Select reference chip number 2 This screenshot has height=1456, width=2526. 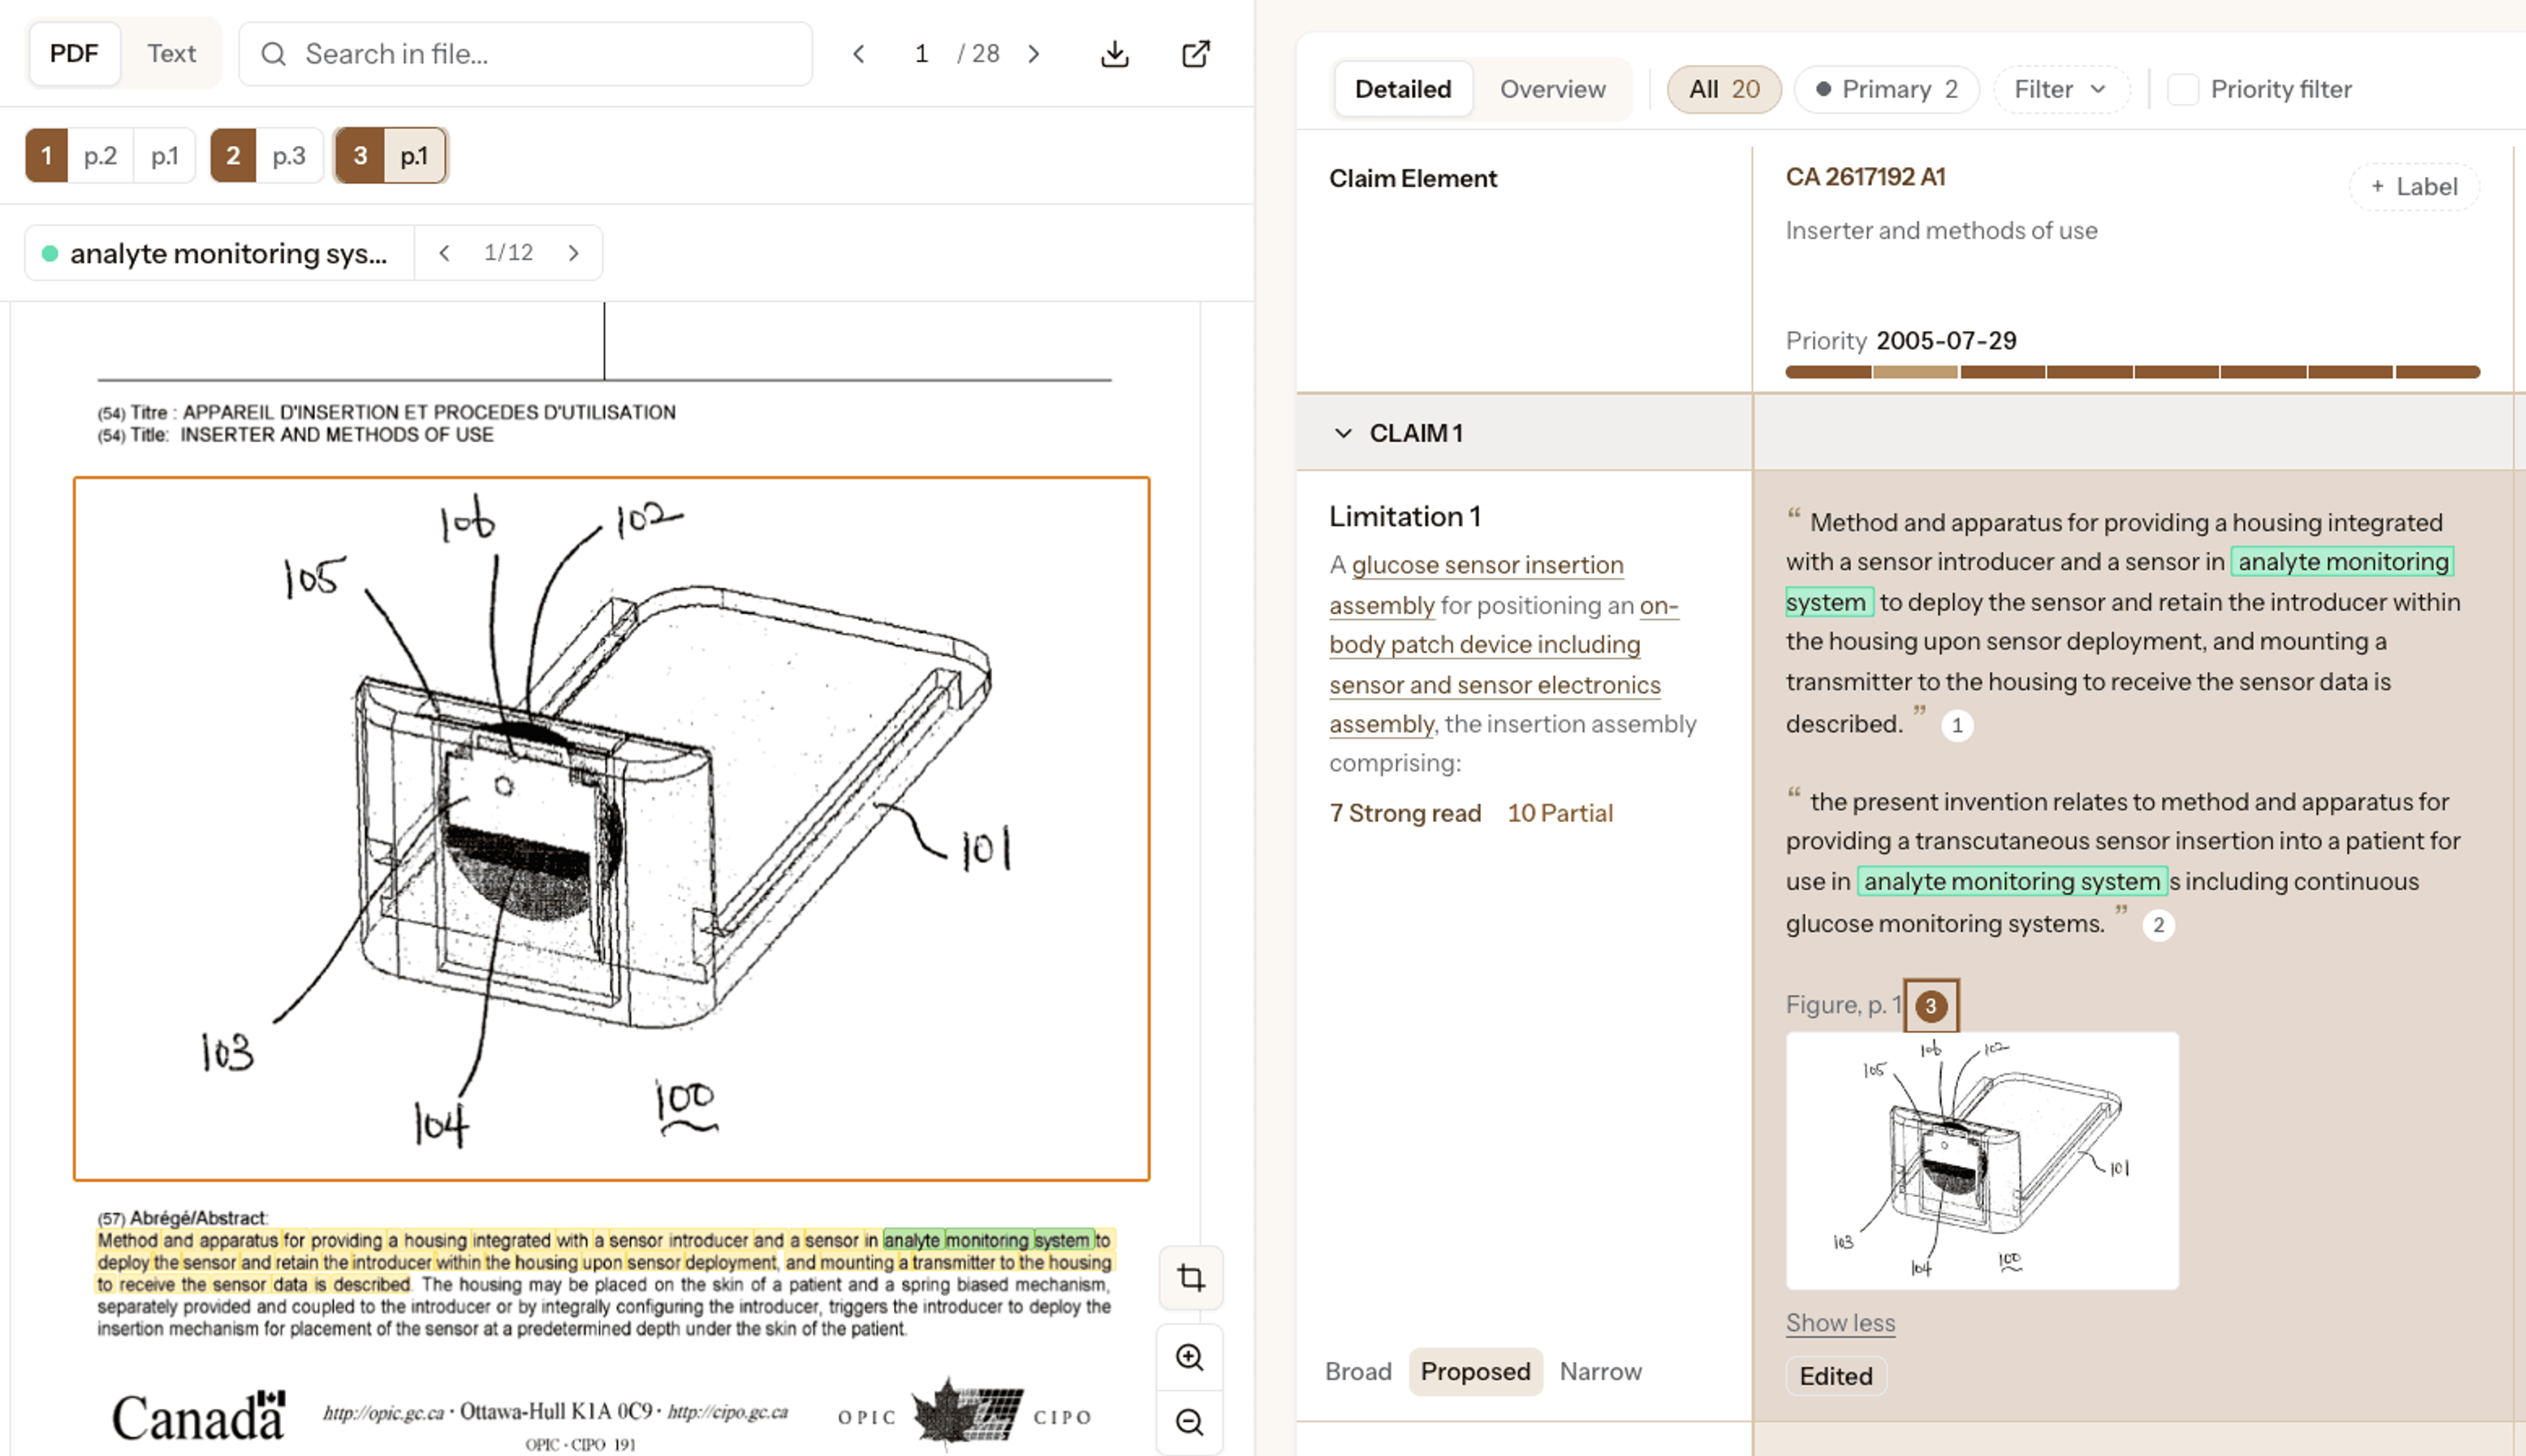tap(233, 156)
